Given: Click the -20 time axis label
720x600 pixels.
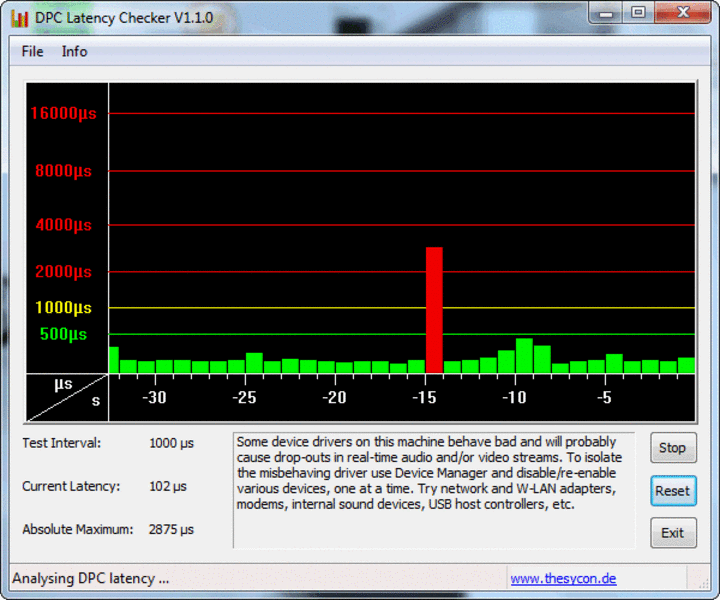Looking at the screenshot, I should pos(334,398).
